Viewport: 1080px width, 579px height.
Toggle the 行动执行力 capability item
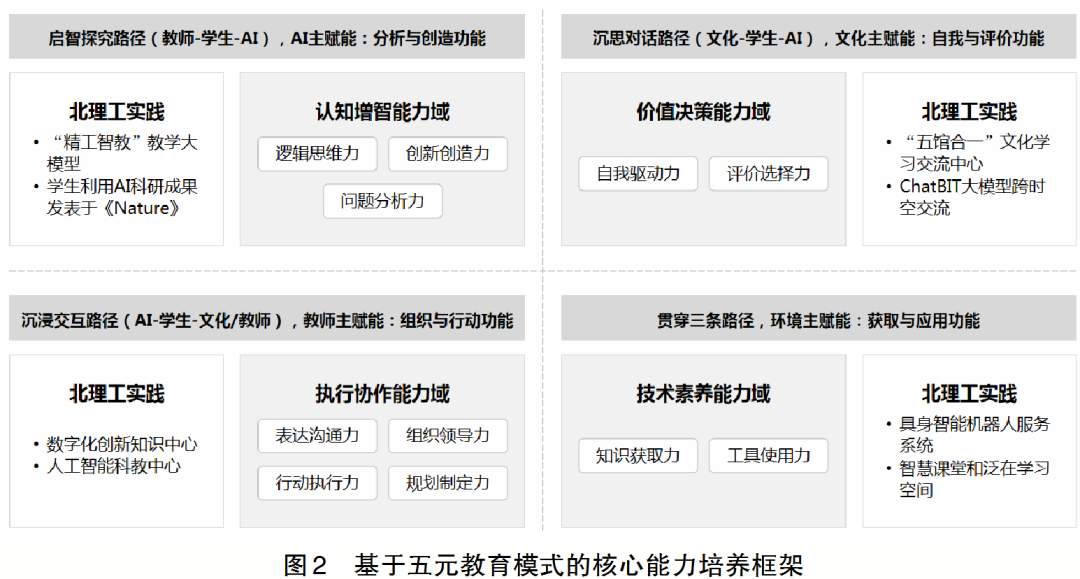(317, 483)
